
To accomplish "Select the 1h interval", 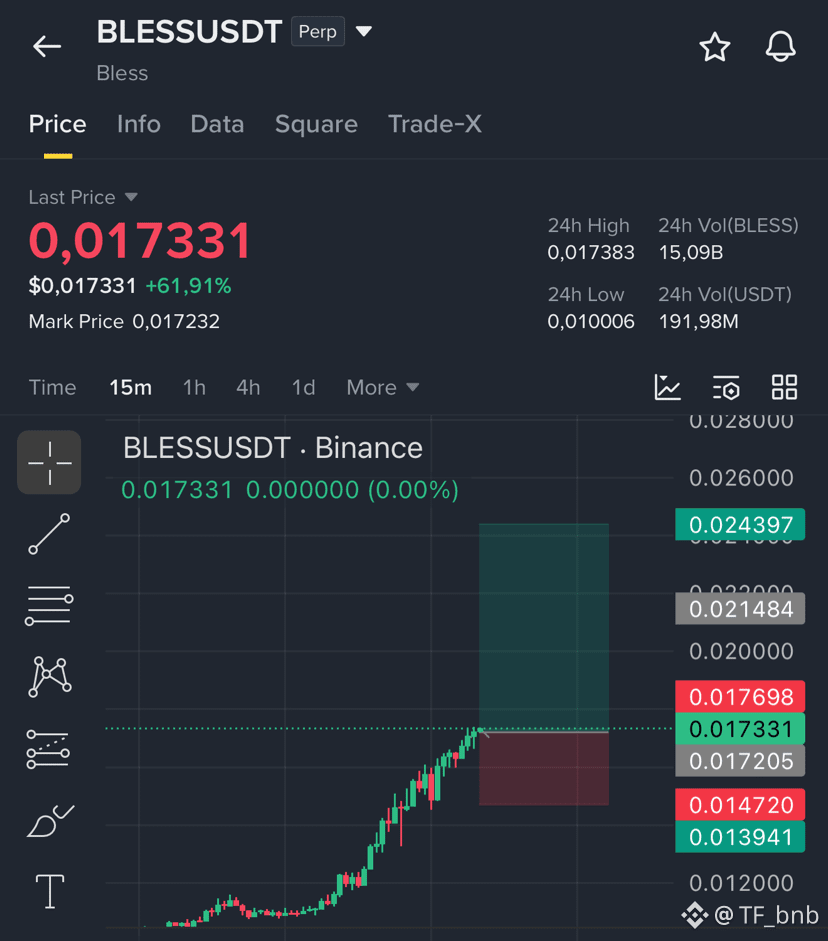I will 194,388.
